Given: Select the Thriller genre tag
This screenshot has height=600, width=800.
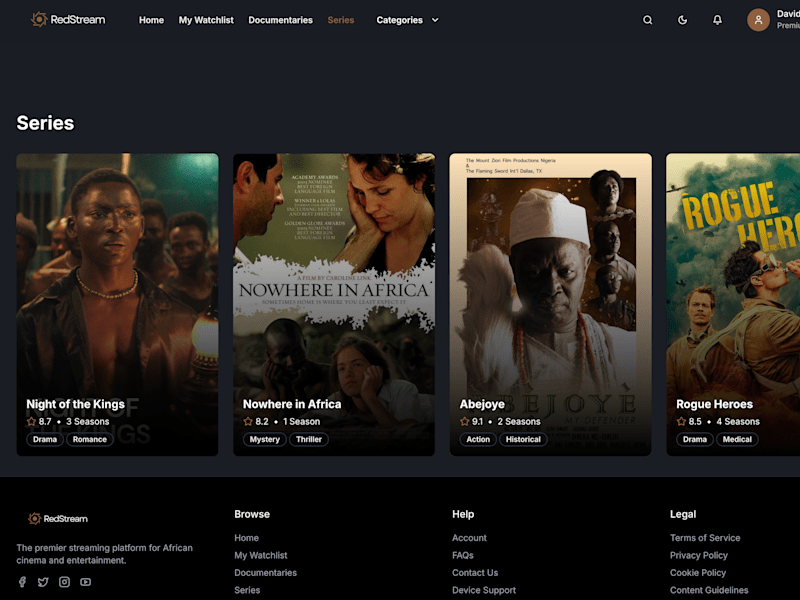Looking at the screenshot, I should pyautogui.click(x=309, y=439).
